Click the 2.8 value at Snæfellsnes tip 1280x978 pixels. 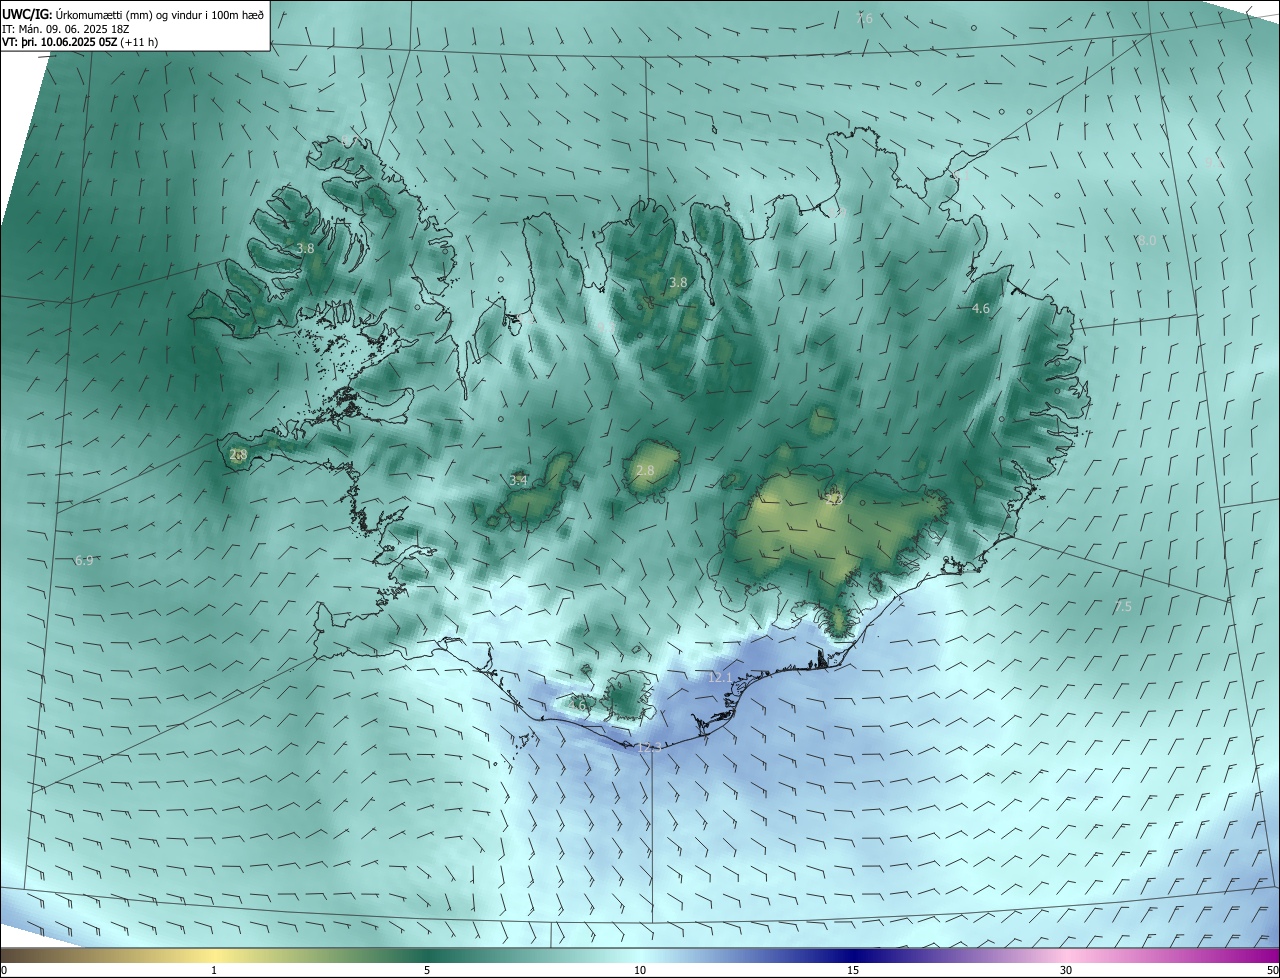(x=238, y=455)
